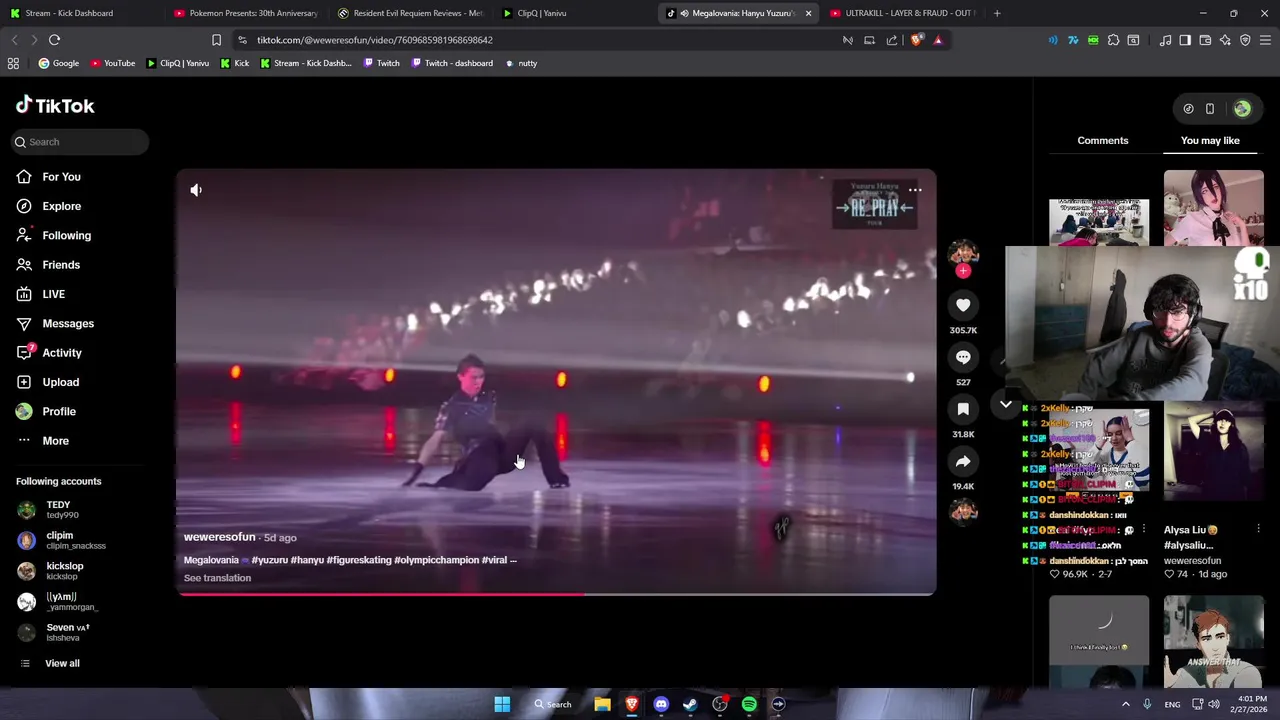Click the sound disc avatar below share
The image size is (1280, 720).
tap(963, 511)
